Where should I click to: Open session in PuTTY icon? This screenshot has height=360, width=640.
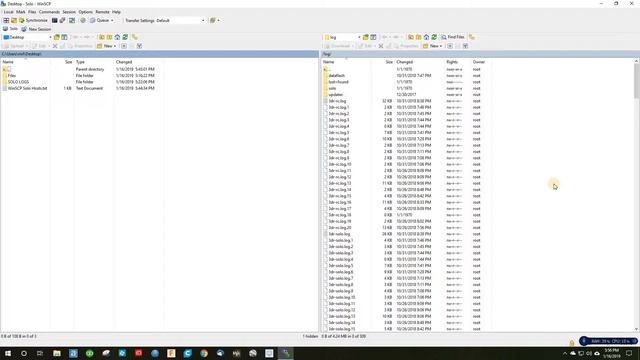[62, 20]
